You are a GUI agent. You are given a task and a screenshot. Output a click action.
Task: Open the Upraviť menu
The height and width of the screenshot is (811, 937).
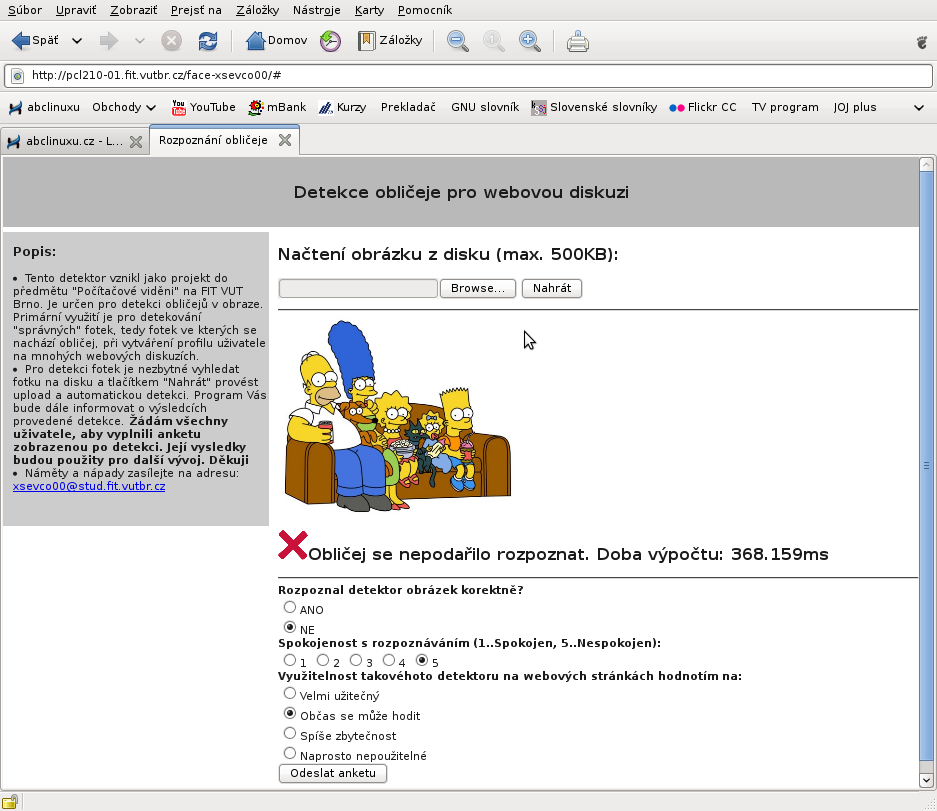[x=76, y=10]
